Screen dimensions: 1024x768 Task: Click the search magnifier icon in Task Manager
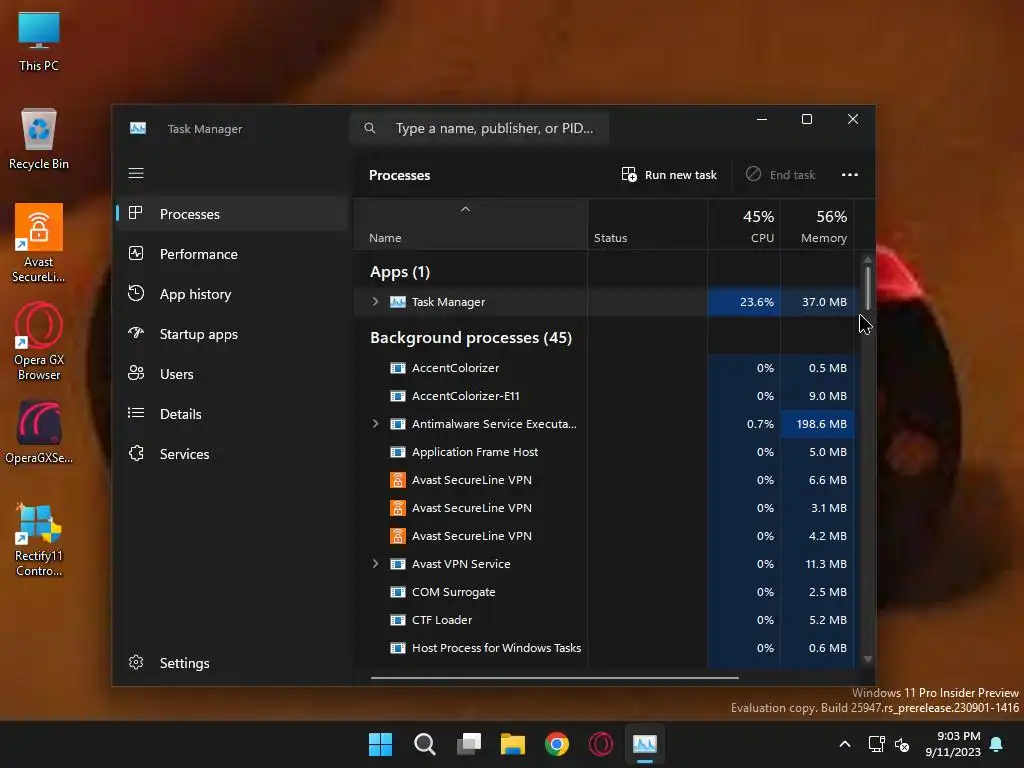(370, 128)
